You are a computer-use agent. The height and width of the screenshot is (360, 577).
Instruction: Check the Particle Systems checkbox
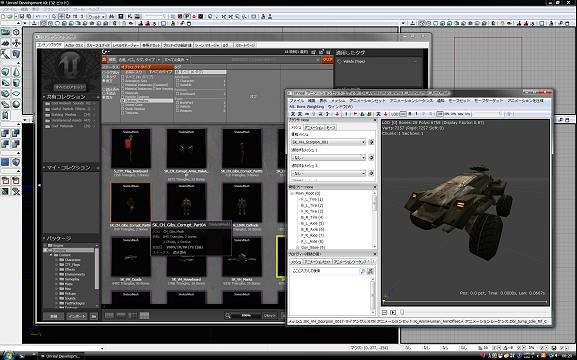123,97
